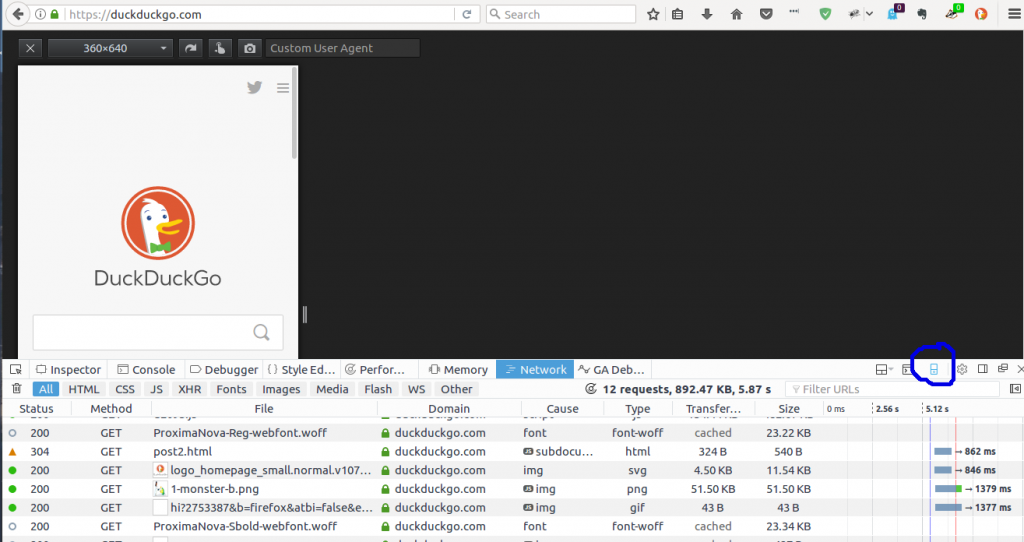1024x542 pixels.
Task: Switch to the Inspector tab
Action: pyautogui.click(x=69, y=370)
